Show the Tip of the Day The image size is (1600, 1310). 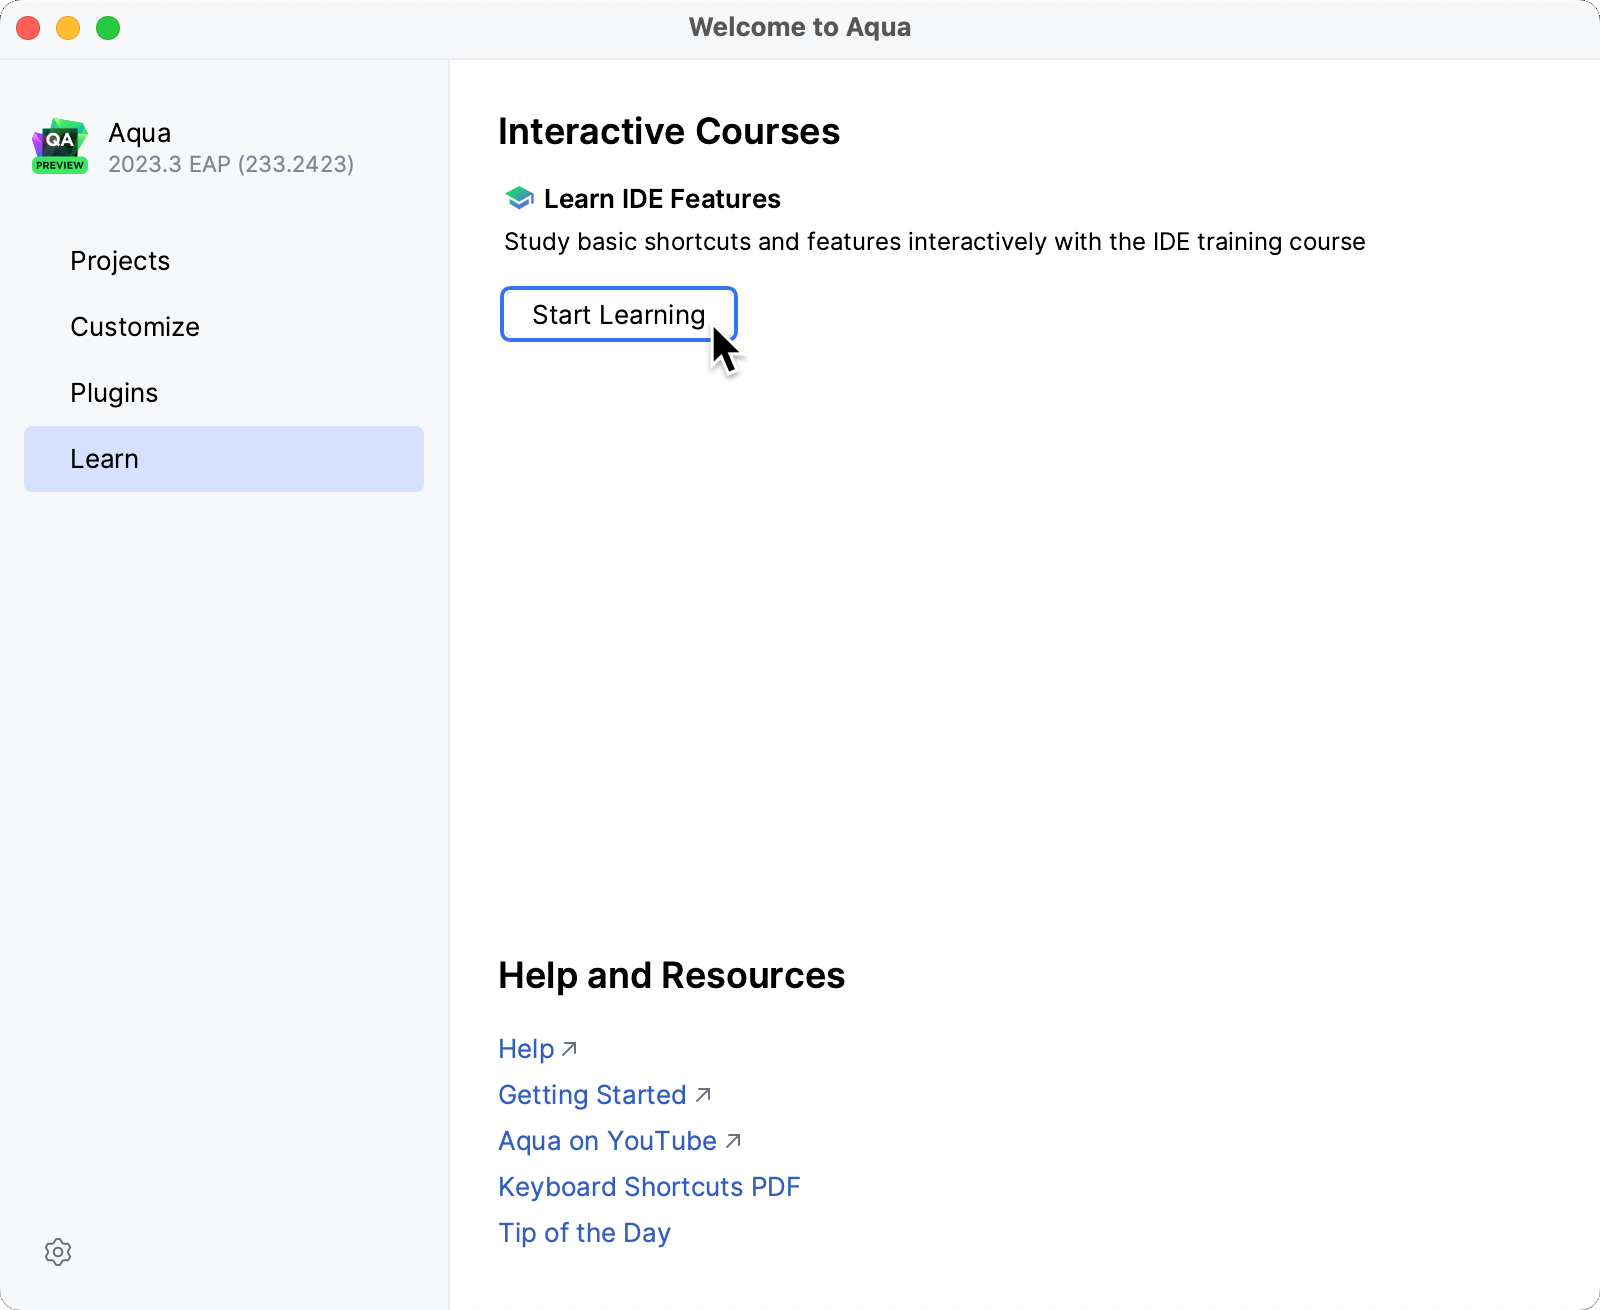click(584, 1232)
